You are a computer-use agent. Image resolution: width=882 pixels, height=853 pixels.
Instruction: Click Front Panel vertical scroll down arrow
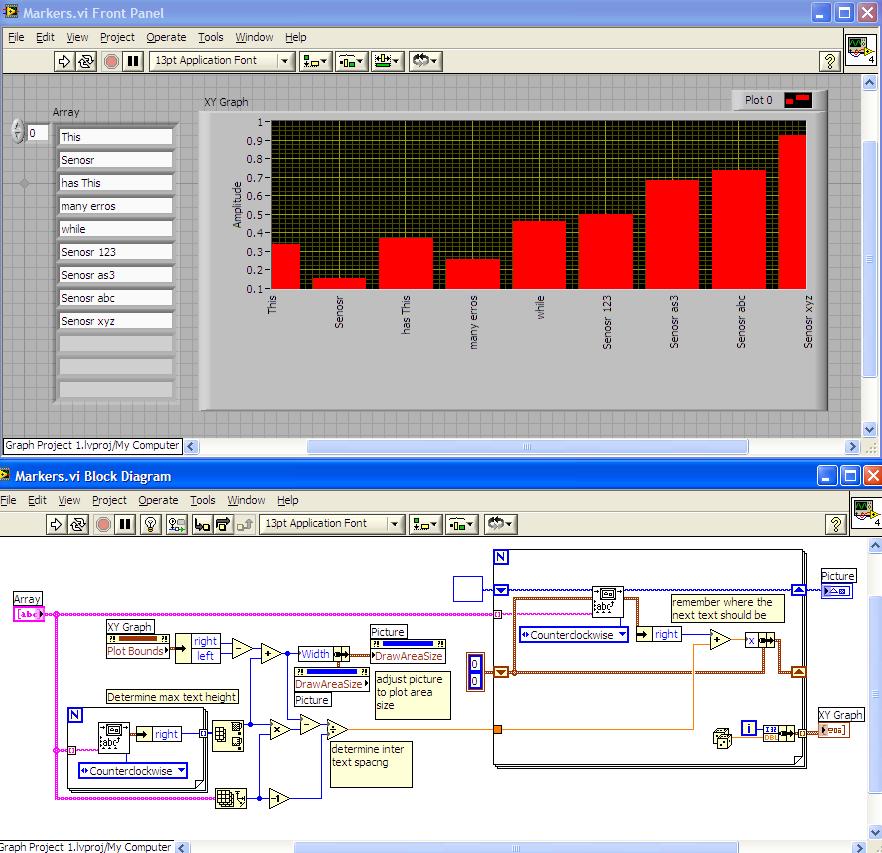point(870,429)
